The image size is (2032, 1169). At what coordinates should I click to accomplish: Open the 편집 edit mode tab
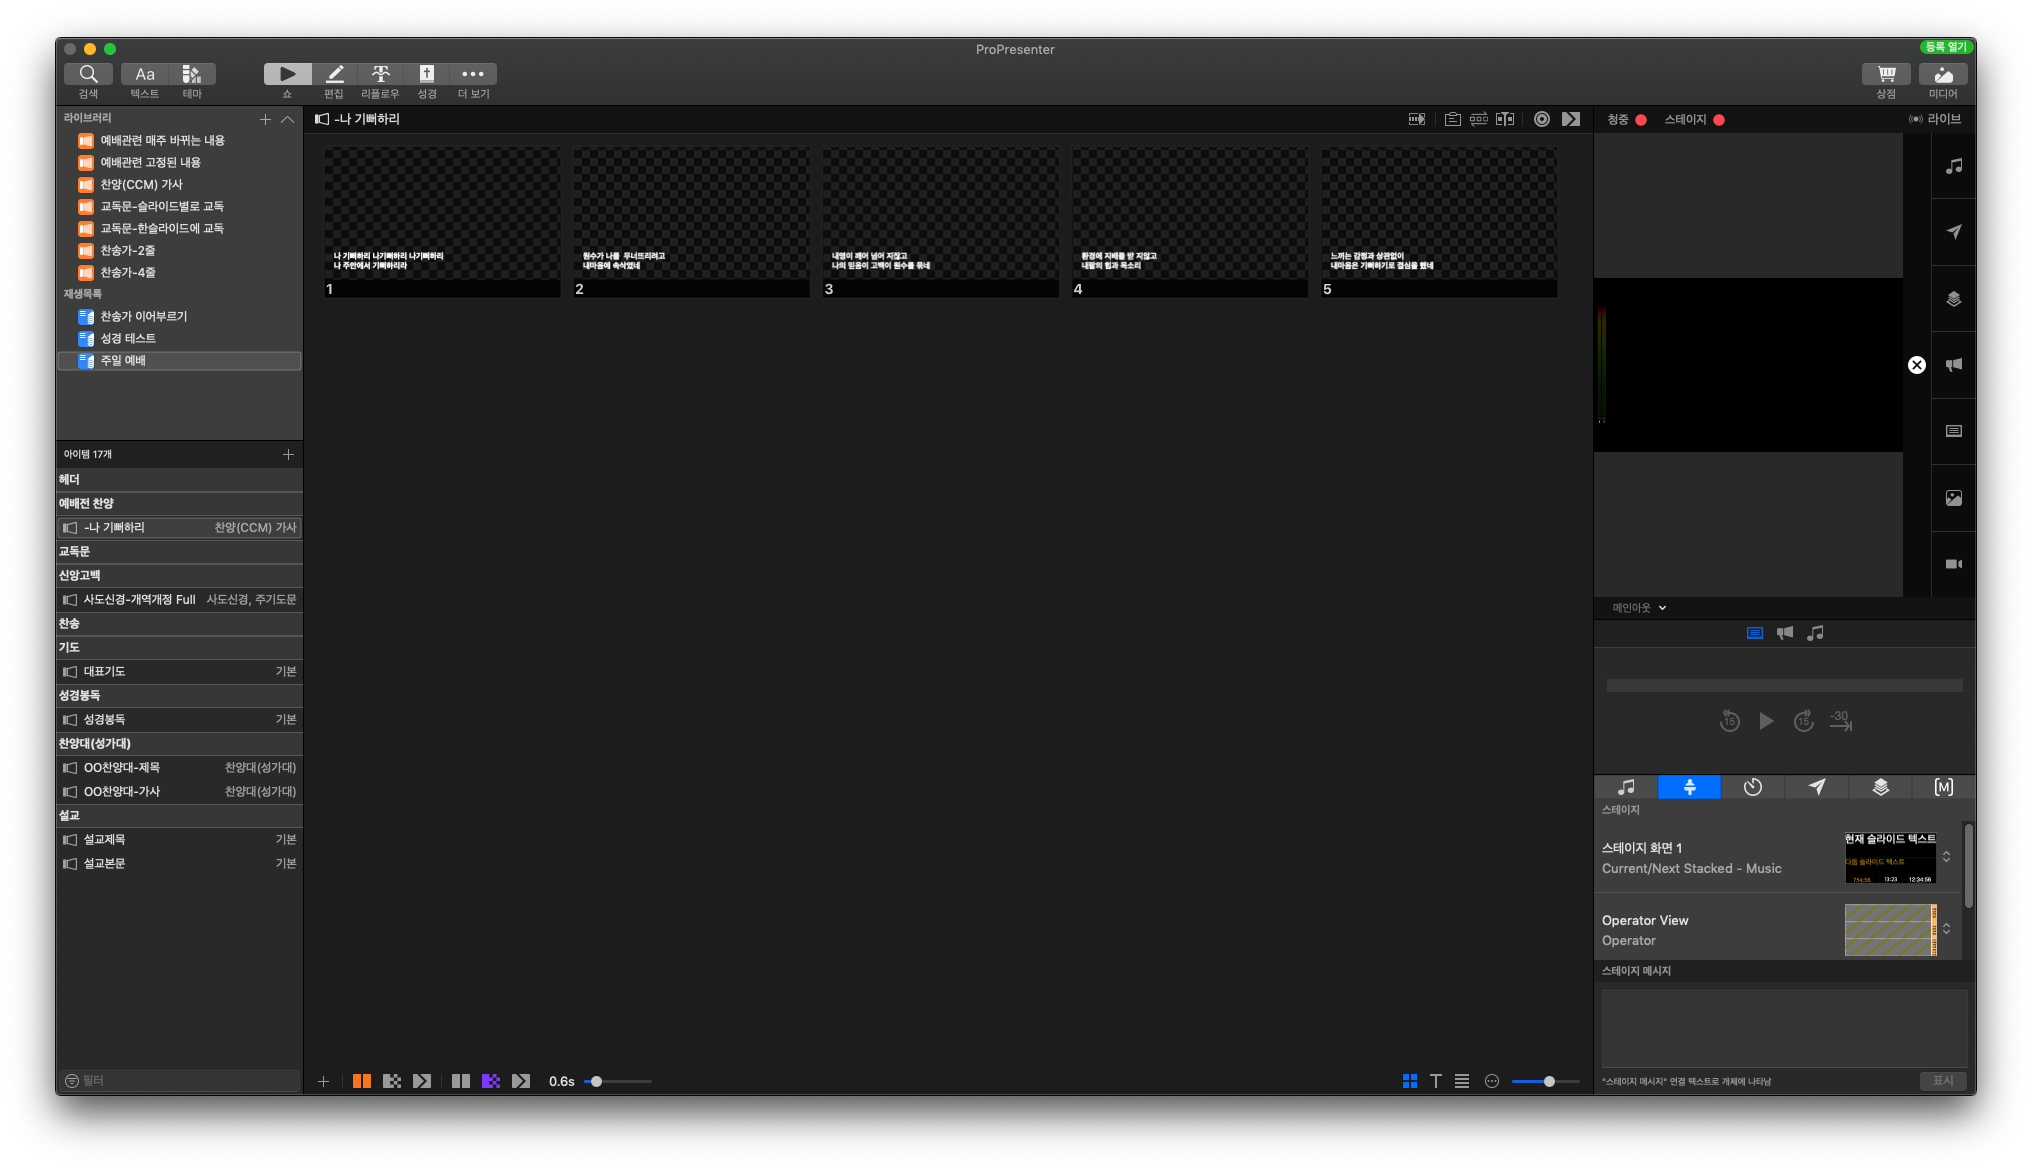[334, 74]
